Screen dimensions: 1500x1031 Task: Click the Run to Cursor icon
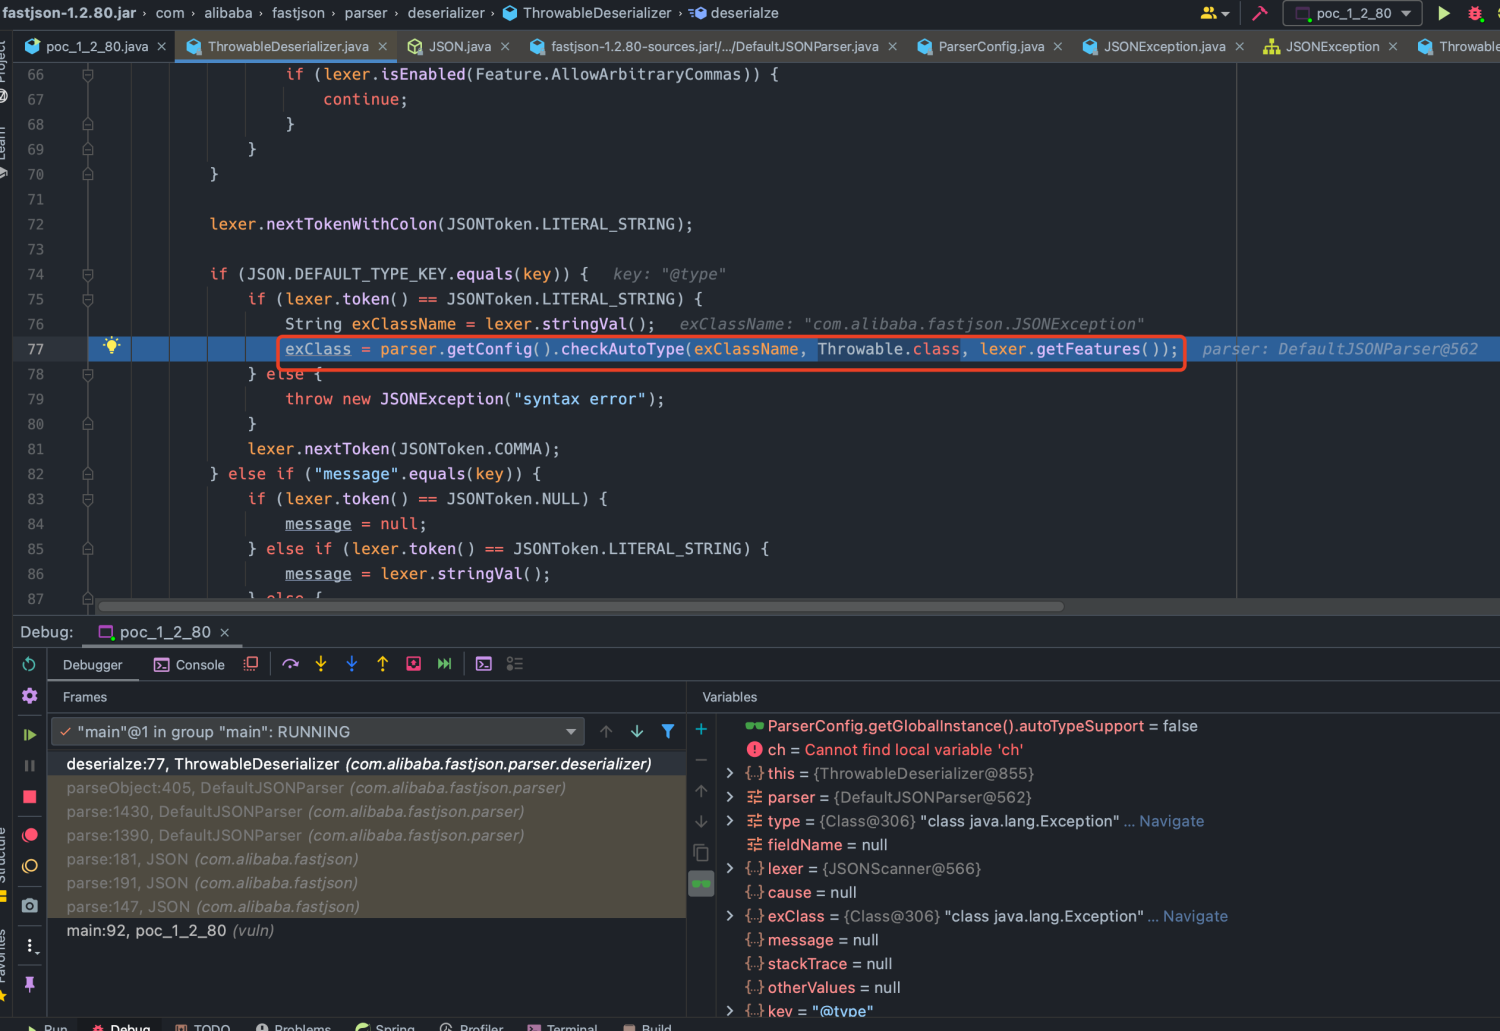pyautogui.click(x=445, y=664)
